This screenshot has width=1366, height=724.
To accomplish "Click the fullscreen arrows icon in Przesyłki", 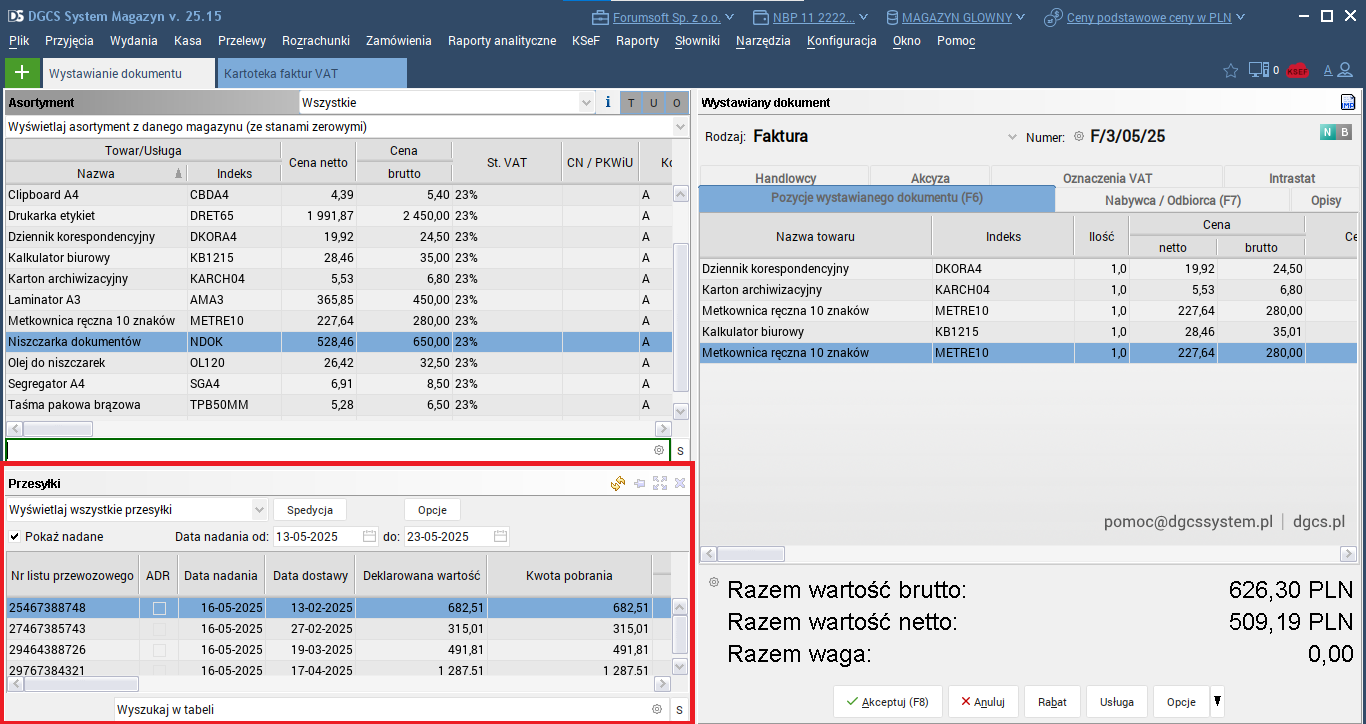I will point(659,483).
